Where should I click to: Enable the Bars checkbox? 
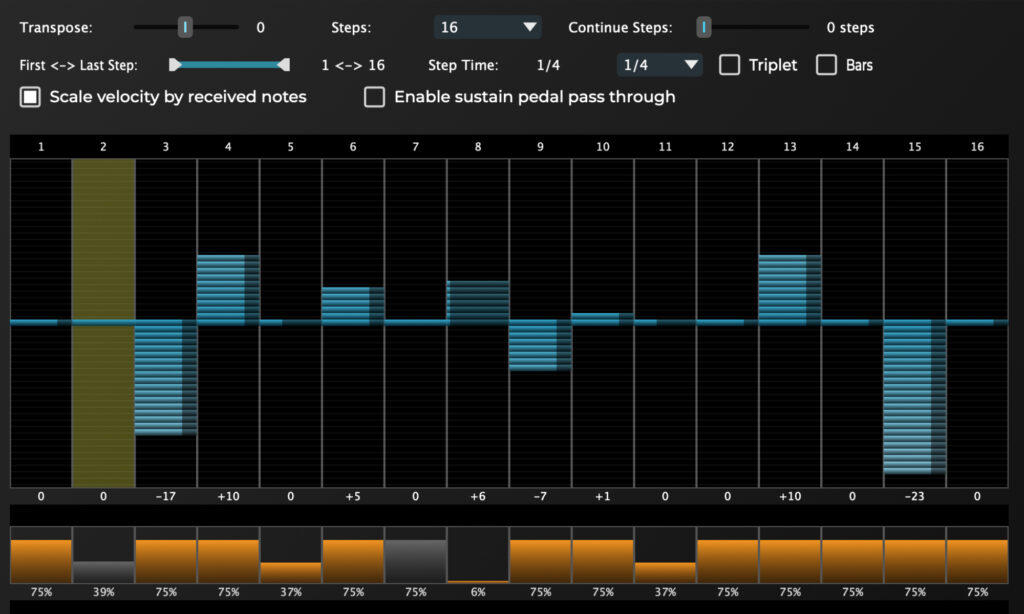point(827,65)
